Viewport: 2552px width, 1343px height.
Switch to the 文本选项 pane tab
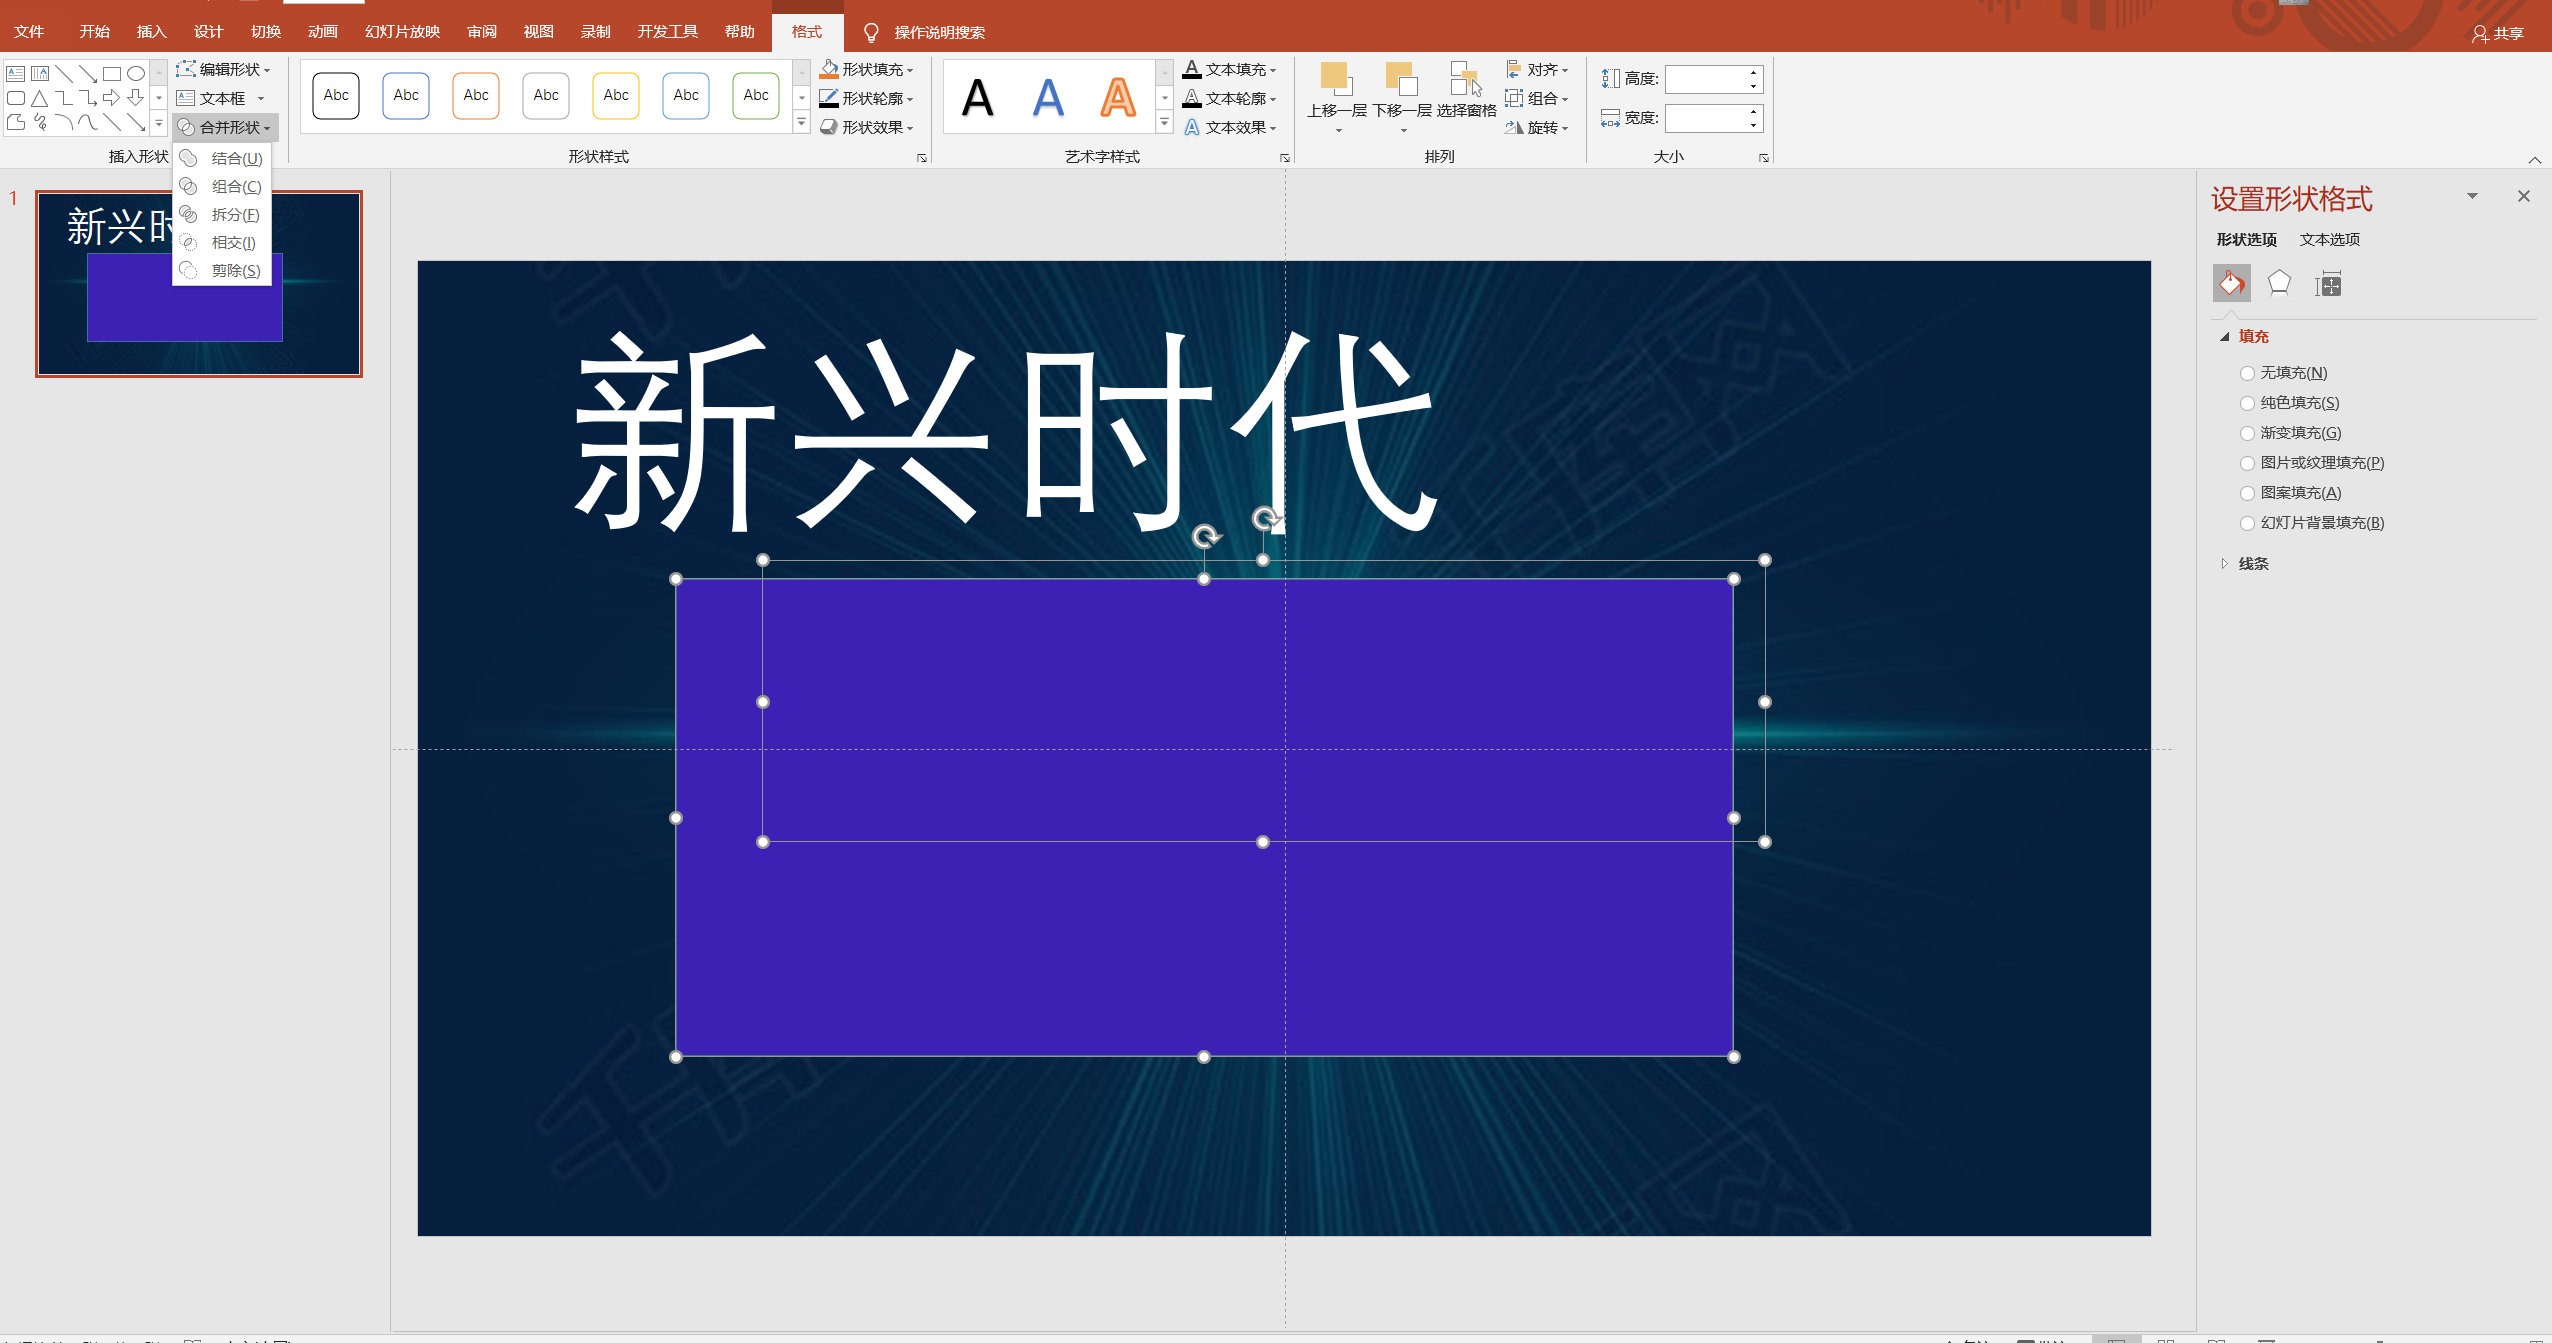[x=2329, y=239]
